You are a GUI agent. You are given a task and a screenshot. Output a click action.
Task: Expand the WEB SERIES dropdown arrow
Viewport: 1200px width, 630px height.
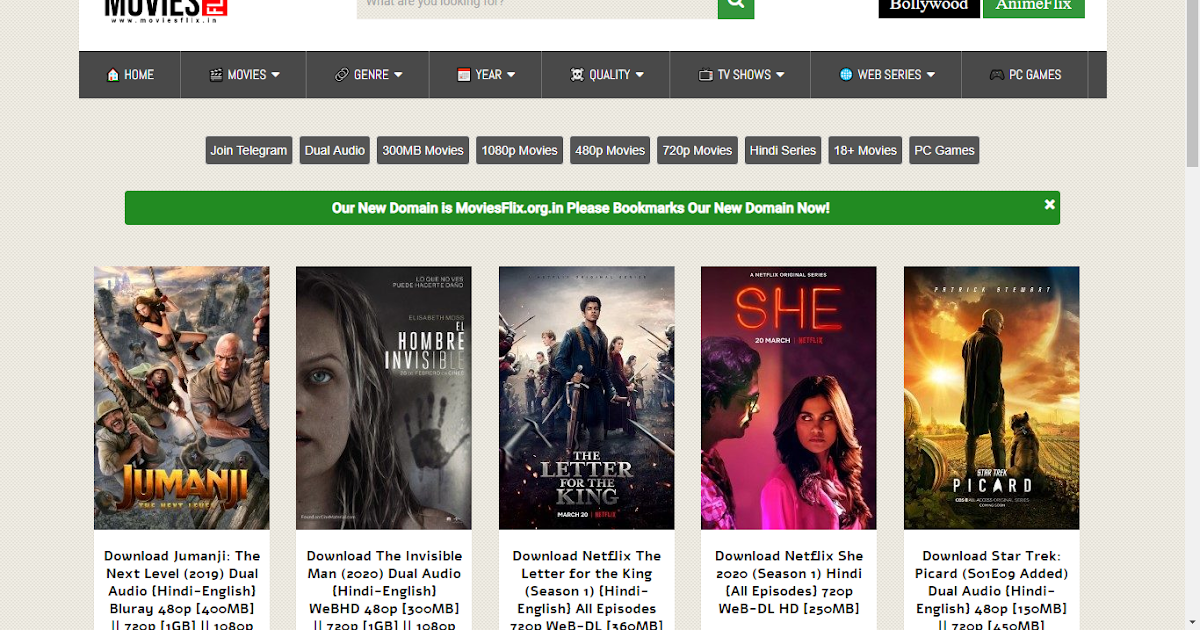click(930, 75)
